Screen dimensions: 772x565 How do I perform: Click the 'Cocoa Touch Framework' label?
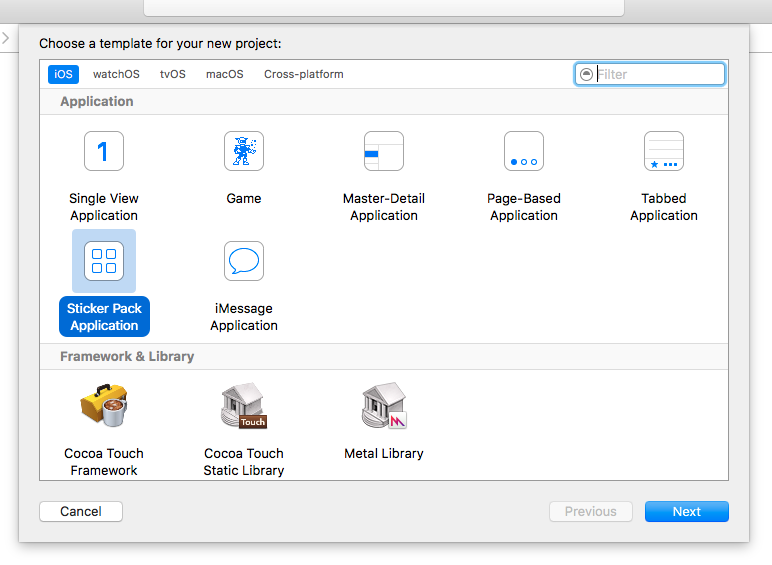(104, 462)
